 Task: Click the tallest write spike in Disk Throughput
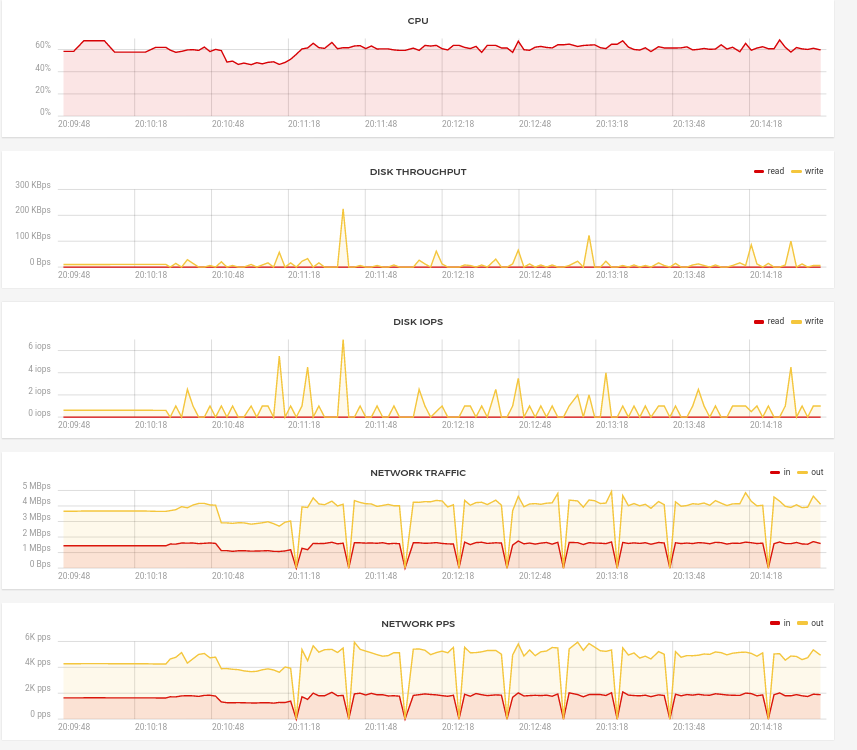pos(343,210)
